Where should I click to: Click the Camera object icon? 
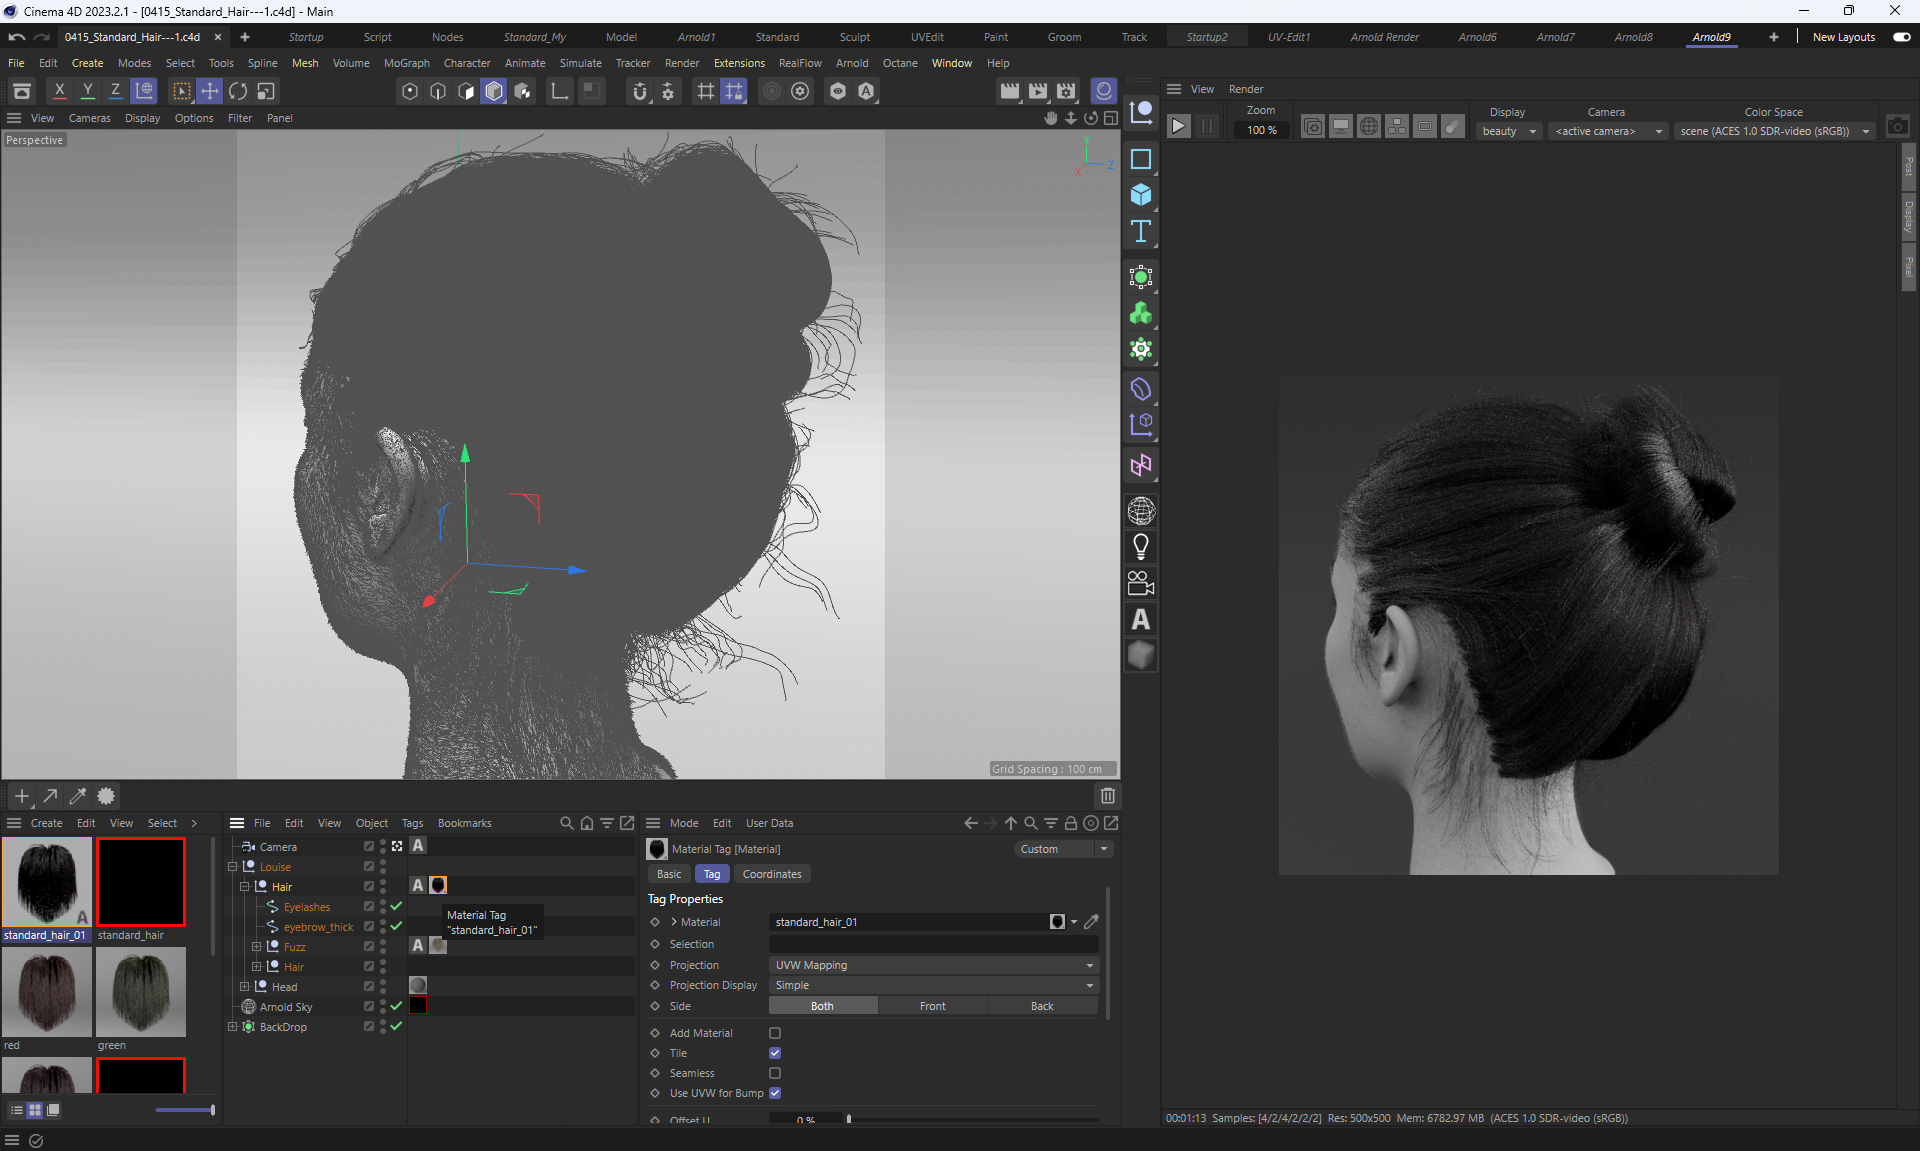[1141, 583]
